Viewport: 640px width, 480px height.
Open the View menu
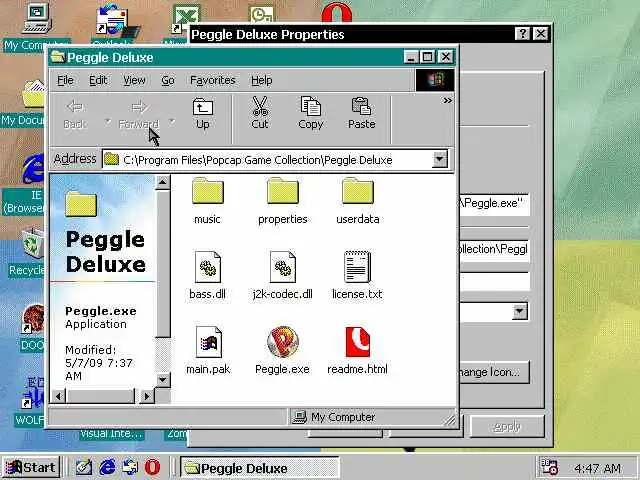pyautogui.click(x=134, y=80)
